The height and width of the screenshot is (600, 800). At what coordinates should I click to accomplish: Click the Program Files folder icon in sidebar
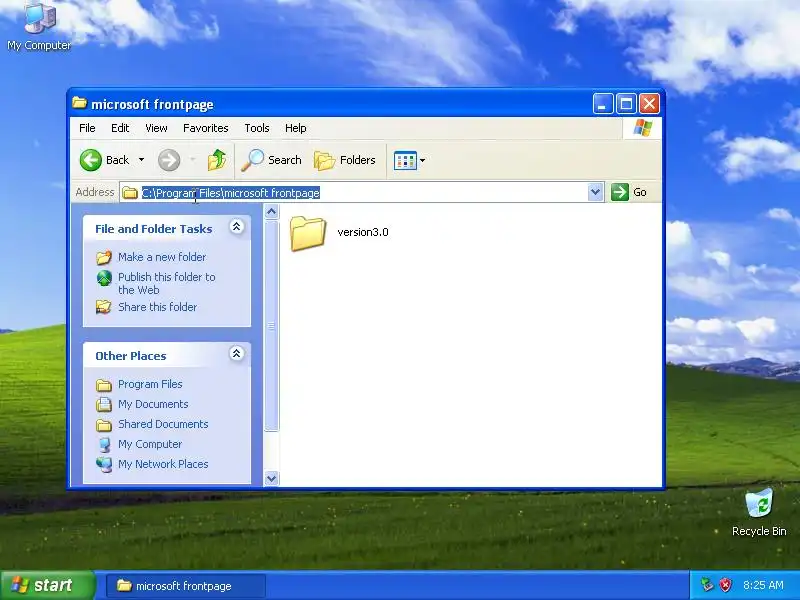104,385
